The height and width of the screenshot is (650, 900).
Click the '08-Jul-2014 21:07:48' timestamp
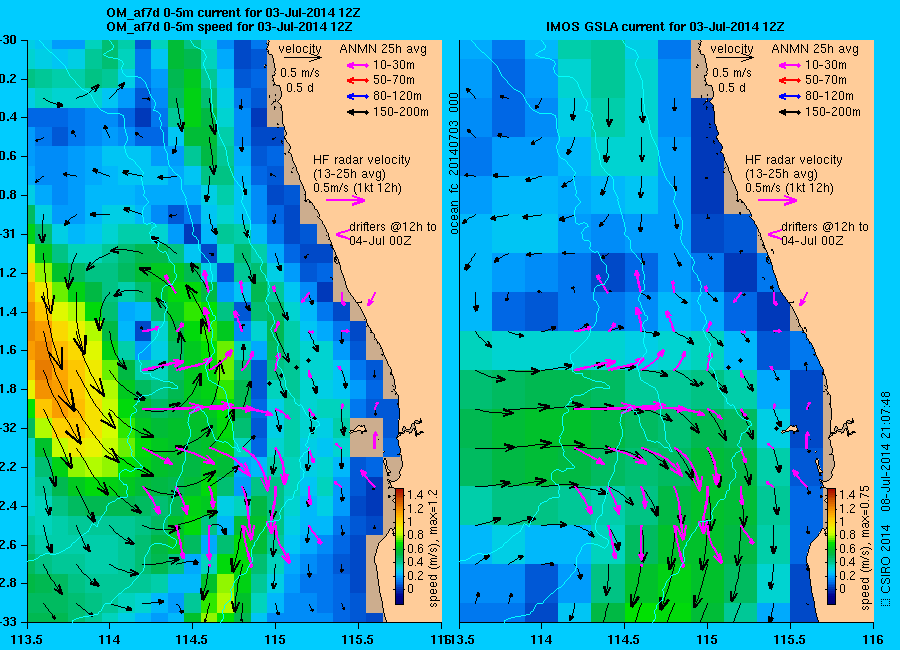[x=886, y=451]
